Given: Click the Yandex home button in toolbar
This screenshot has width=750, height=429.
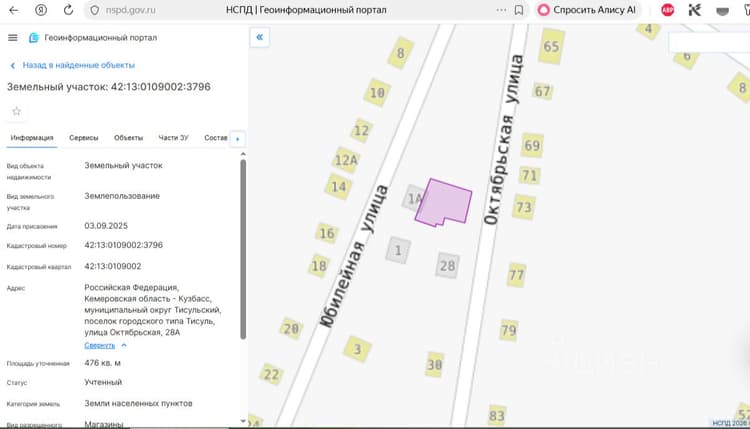Looking at the screenshot, I should point(41,10).
